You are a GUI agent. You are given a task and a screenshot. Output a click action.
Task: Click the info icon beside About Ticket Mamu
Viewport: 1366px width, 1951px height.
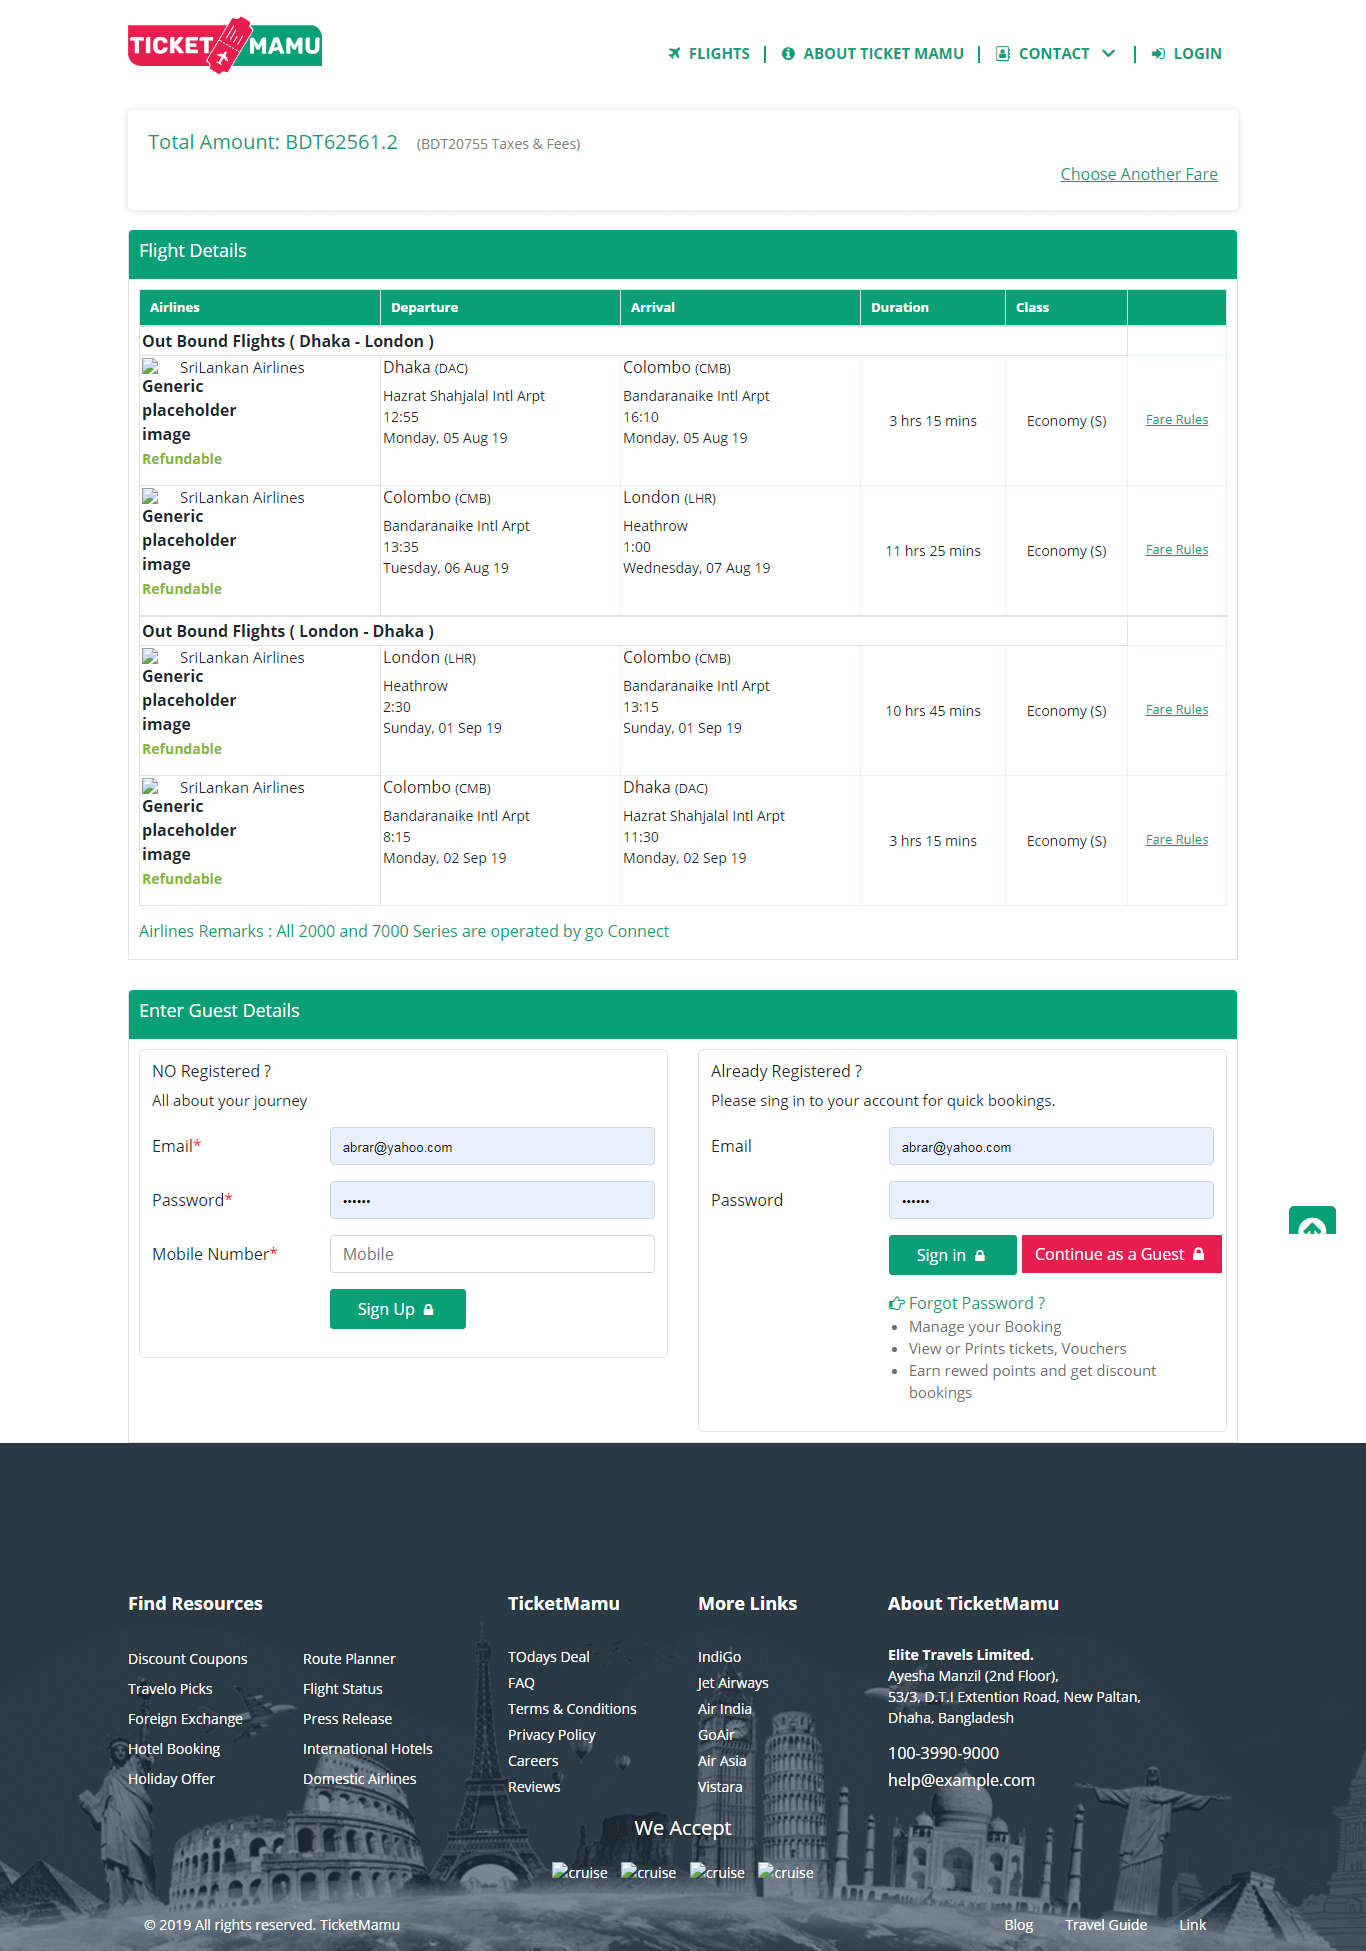coord(788,54)
